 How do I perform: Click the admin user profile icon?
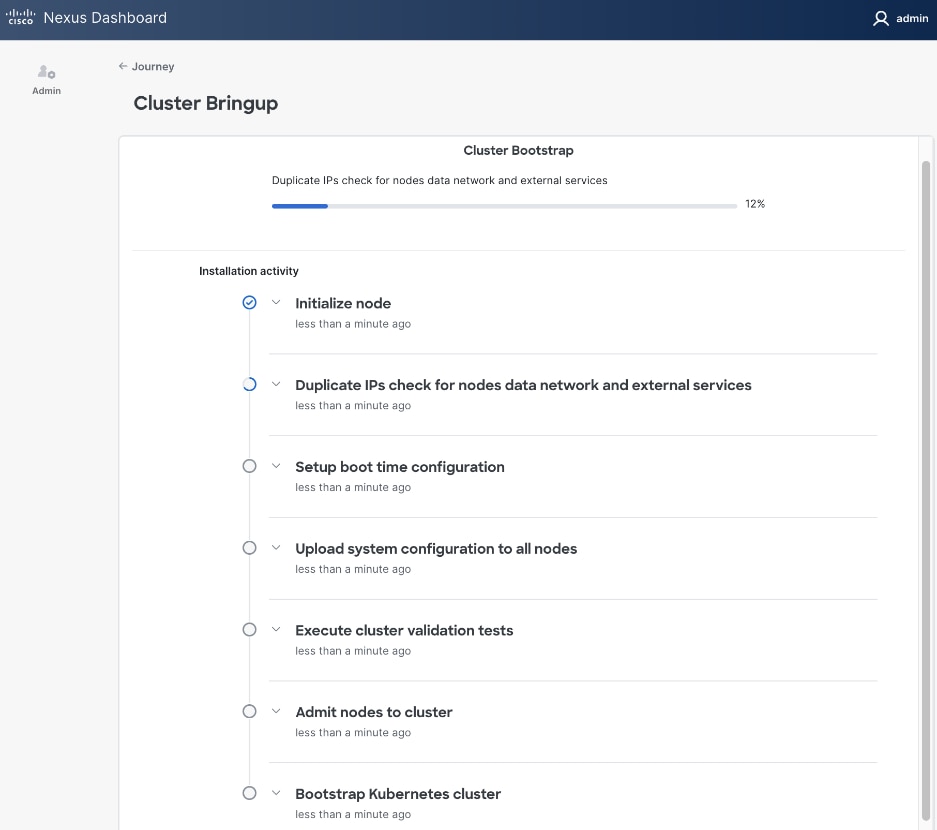tap(880, 18)
